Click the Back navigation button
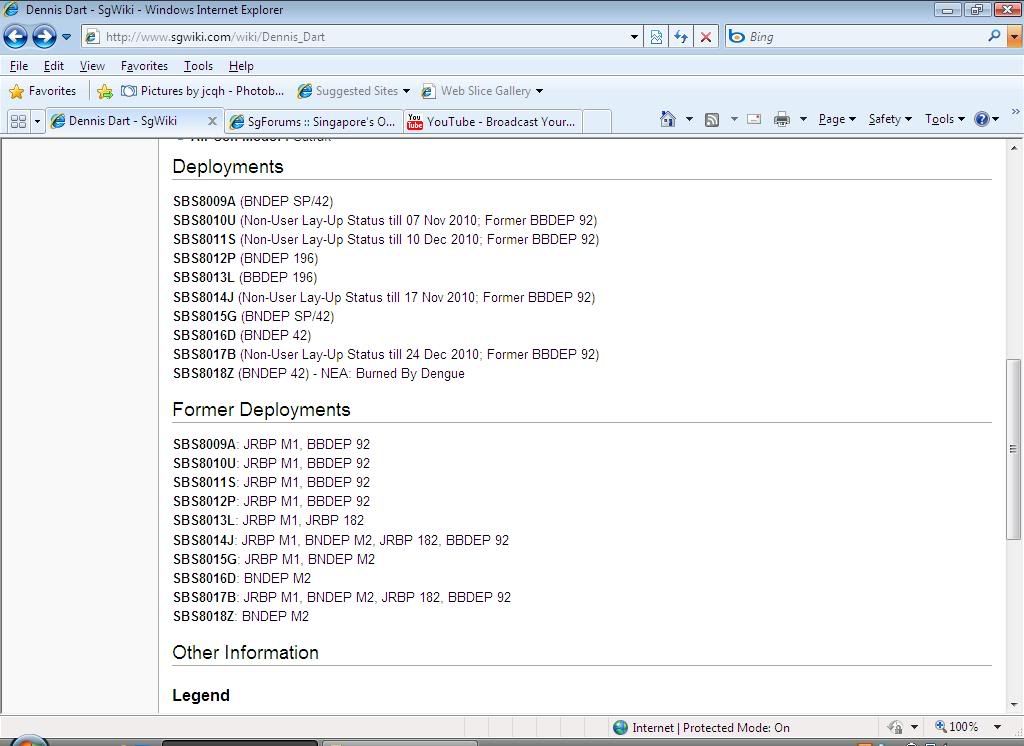Image resolution: width=1024 pixels, height=746 pixels. coord(16,37)
